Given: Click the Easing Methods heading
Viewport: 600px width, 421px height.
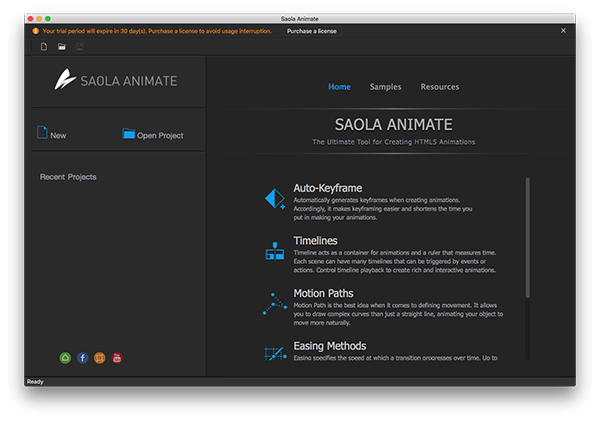Looking at the screenshot, I should 329,346.
